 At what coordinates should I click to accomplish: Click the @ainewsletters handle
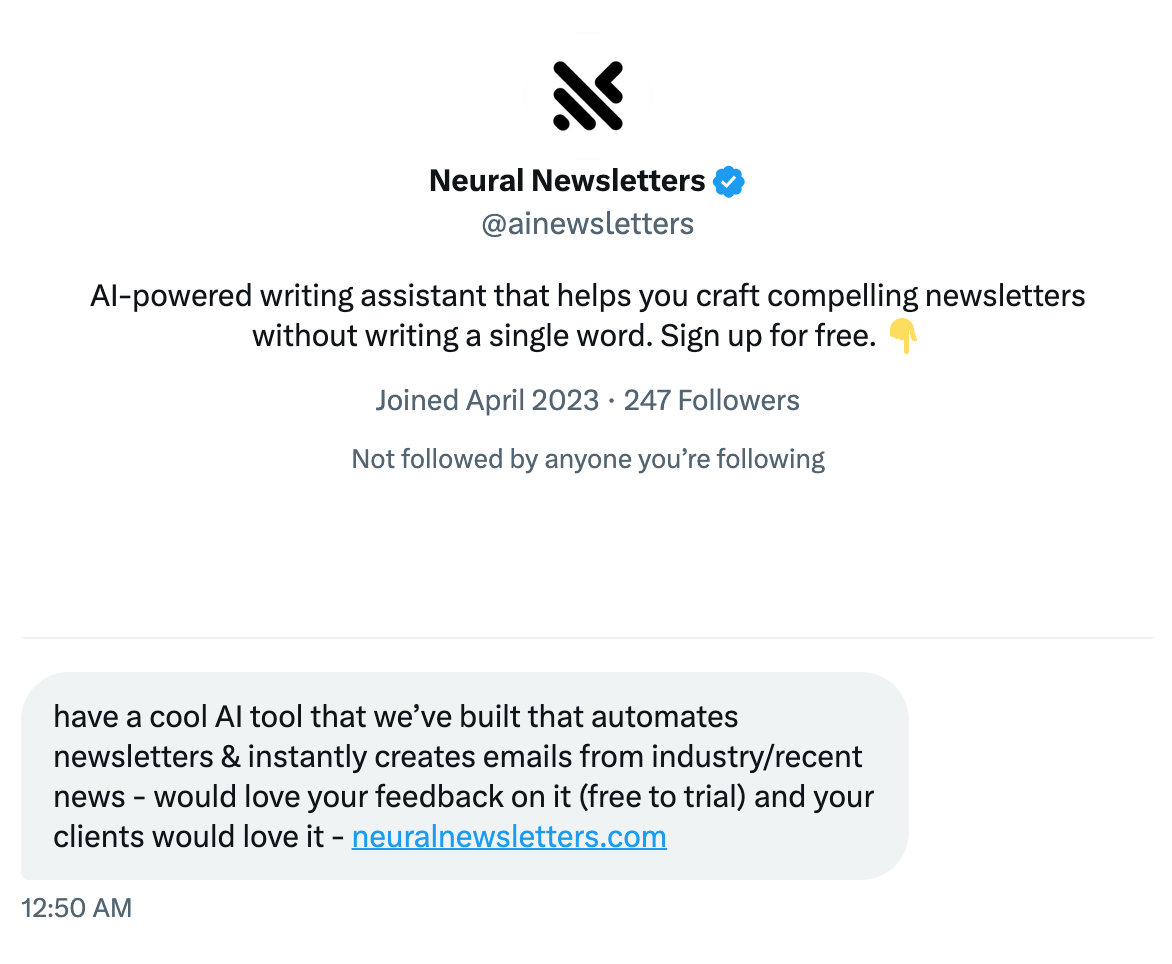coord(587,223)
